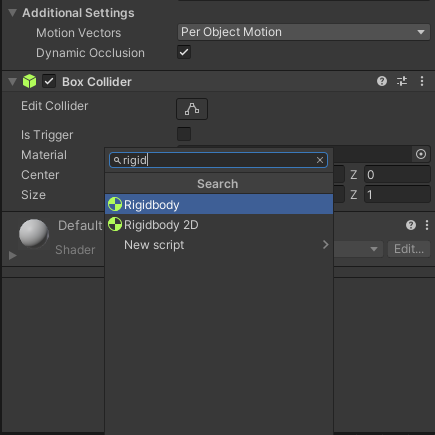Click the Edit Collider label
Viewport: 435px width, 435px height.
(x=55, y=106)
